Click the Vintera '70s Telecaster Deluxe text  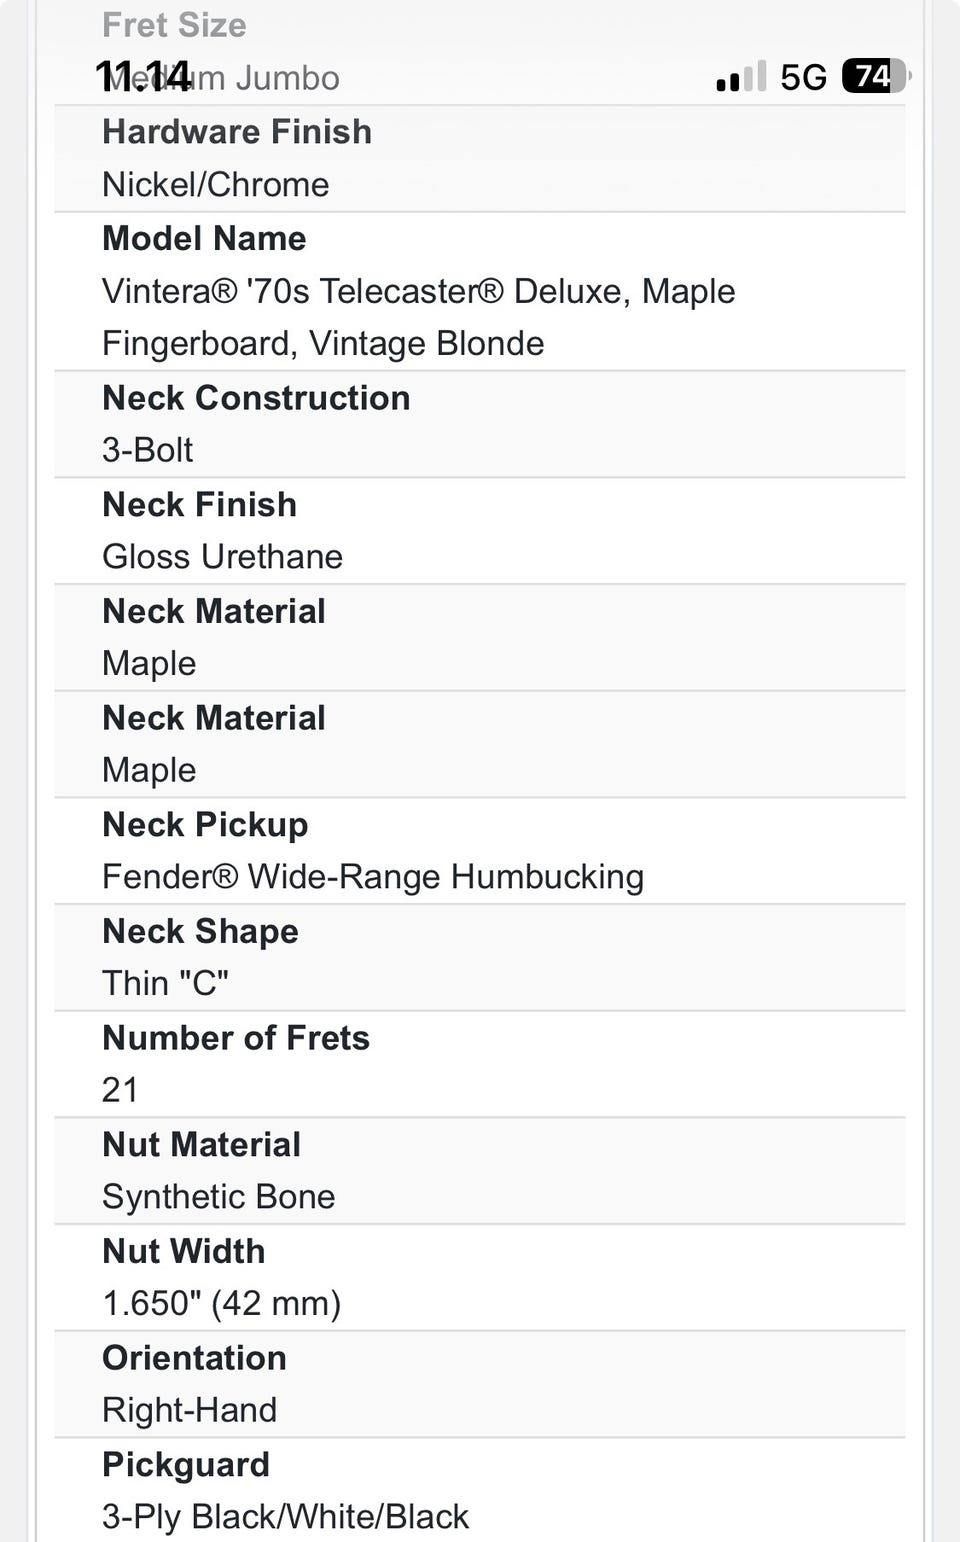pyautogui.click(x=418, y=292)
